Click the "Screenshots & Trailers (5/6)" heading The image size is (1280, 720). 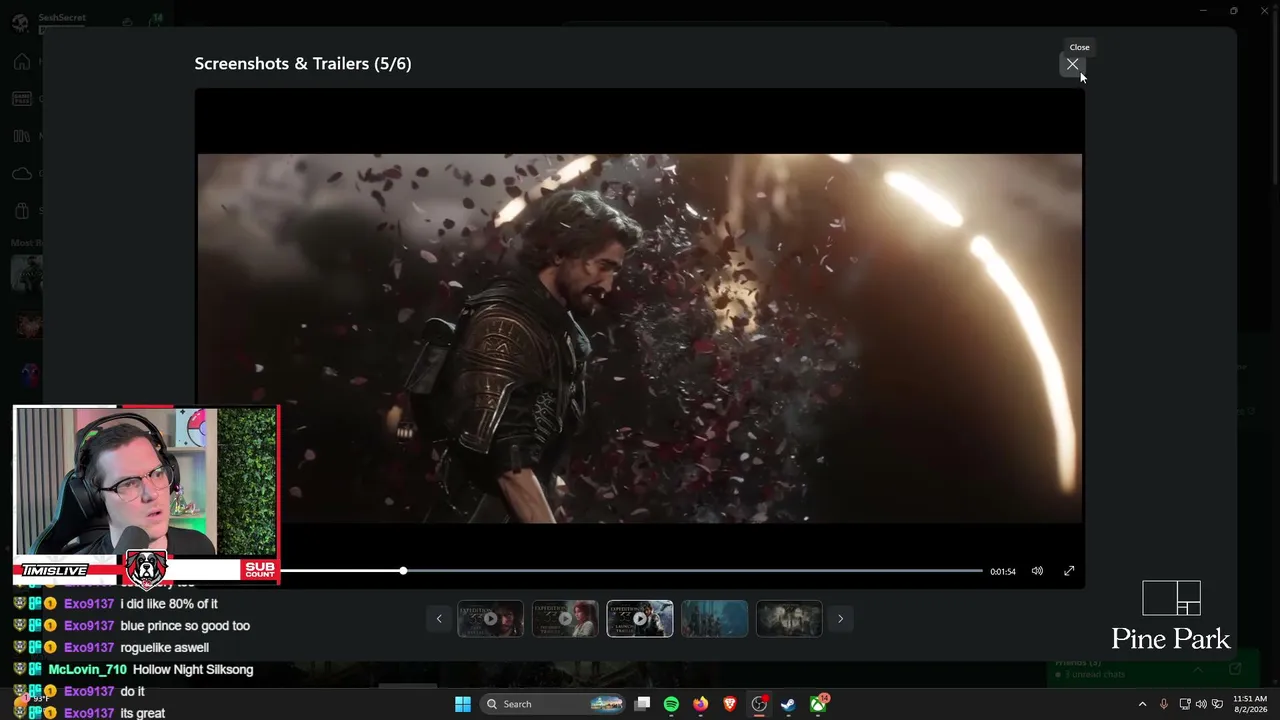[x=303, y=64]
